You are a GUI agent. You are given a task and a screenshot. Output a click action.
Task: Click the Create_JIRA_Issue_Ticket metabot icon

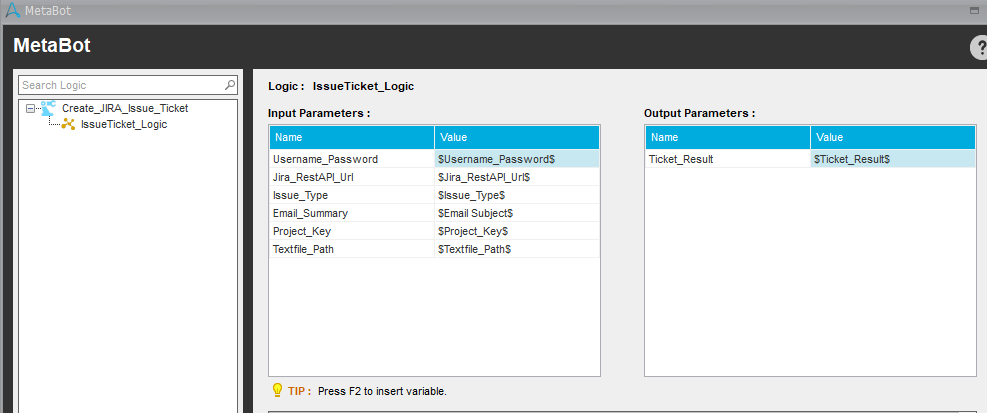48,108
